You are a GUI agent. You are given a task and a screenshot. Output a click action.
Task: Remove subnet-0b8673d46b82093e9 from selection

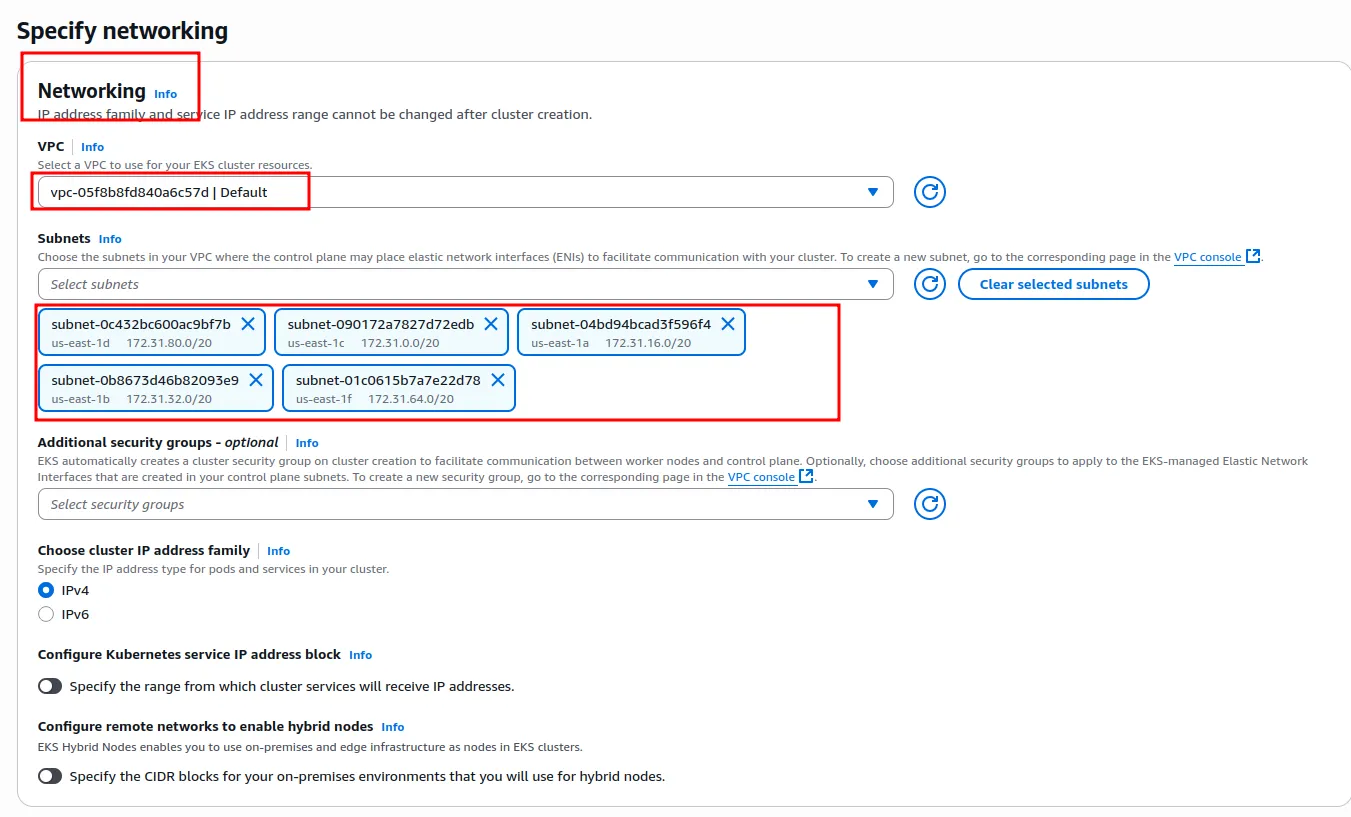pos(256,380)
